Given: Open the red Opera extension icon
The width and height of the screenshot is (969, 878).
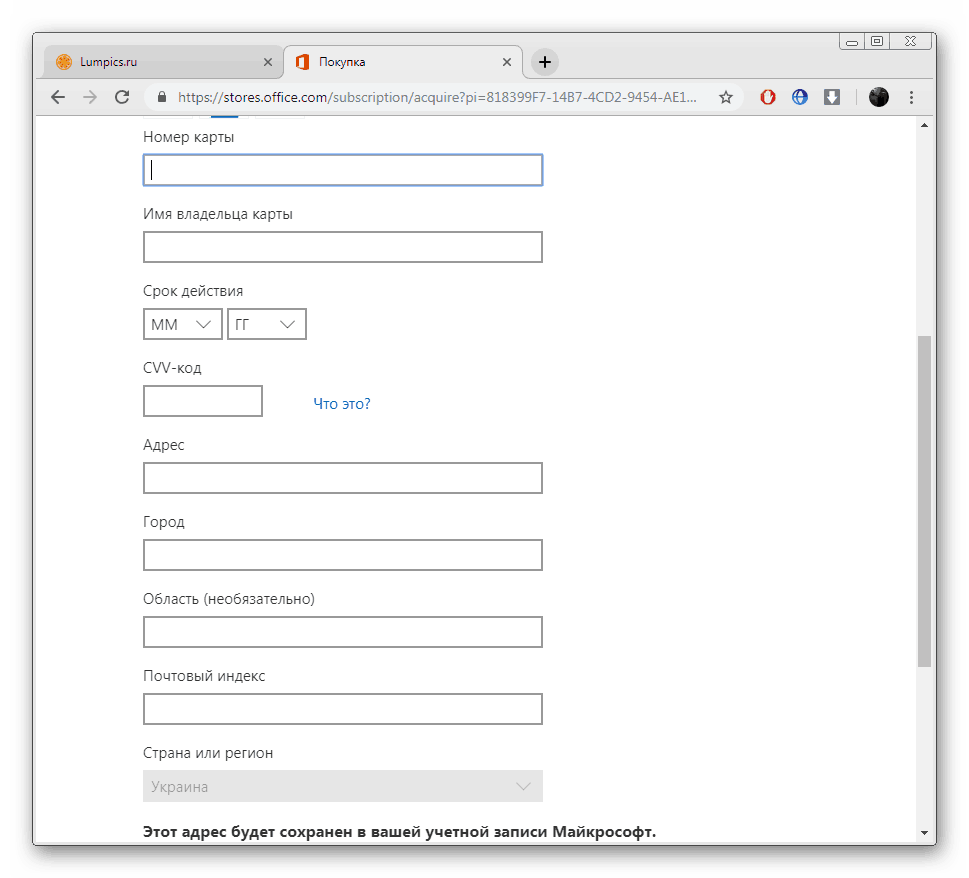Looking at the screenshot, I should click(x=768, y=97).
